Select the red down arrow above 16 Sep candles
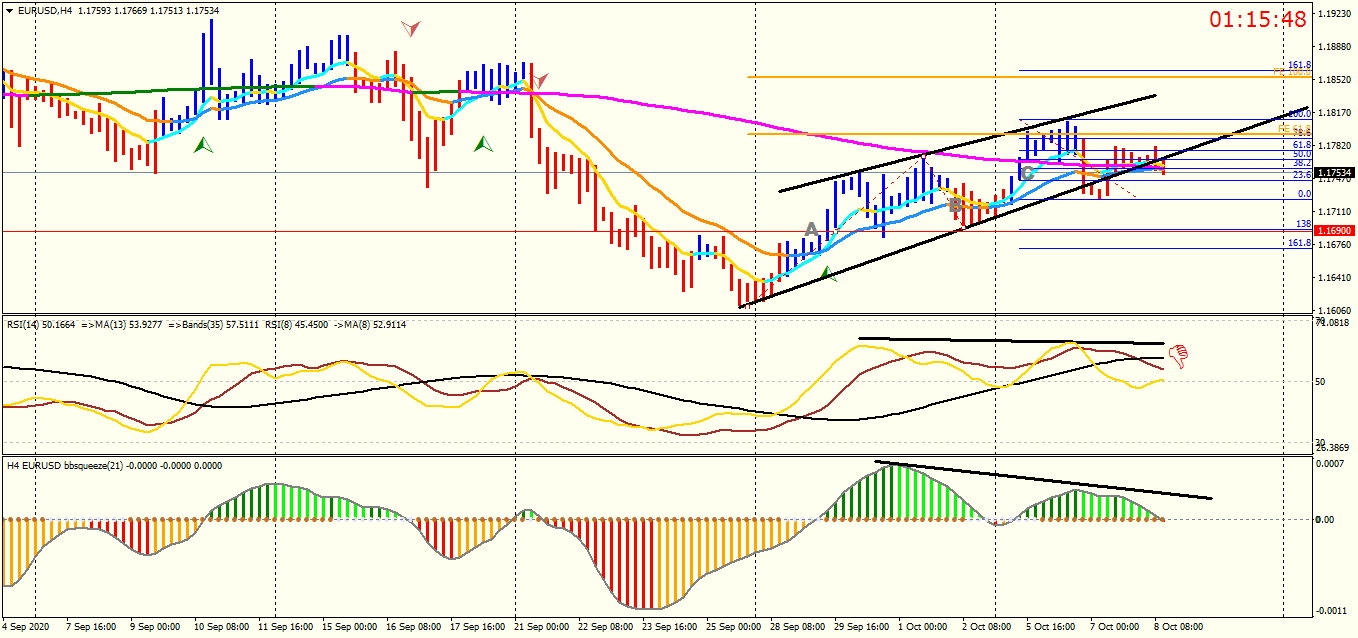 coord(410,28)
